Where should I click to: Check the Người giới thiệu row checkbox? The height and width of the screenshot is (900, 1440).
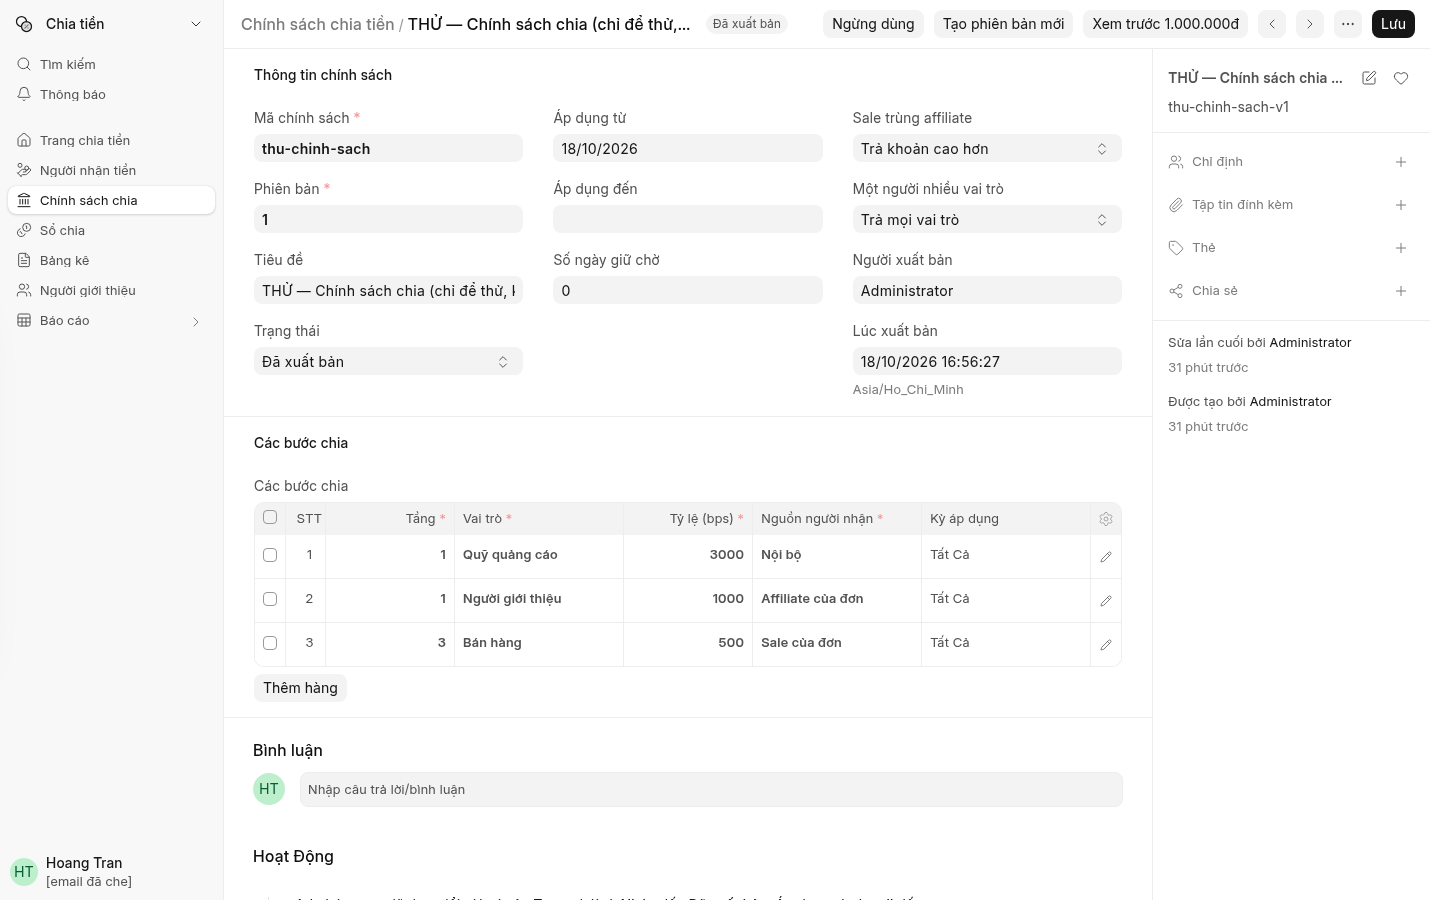point(270,599)
